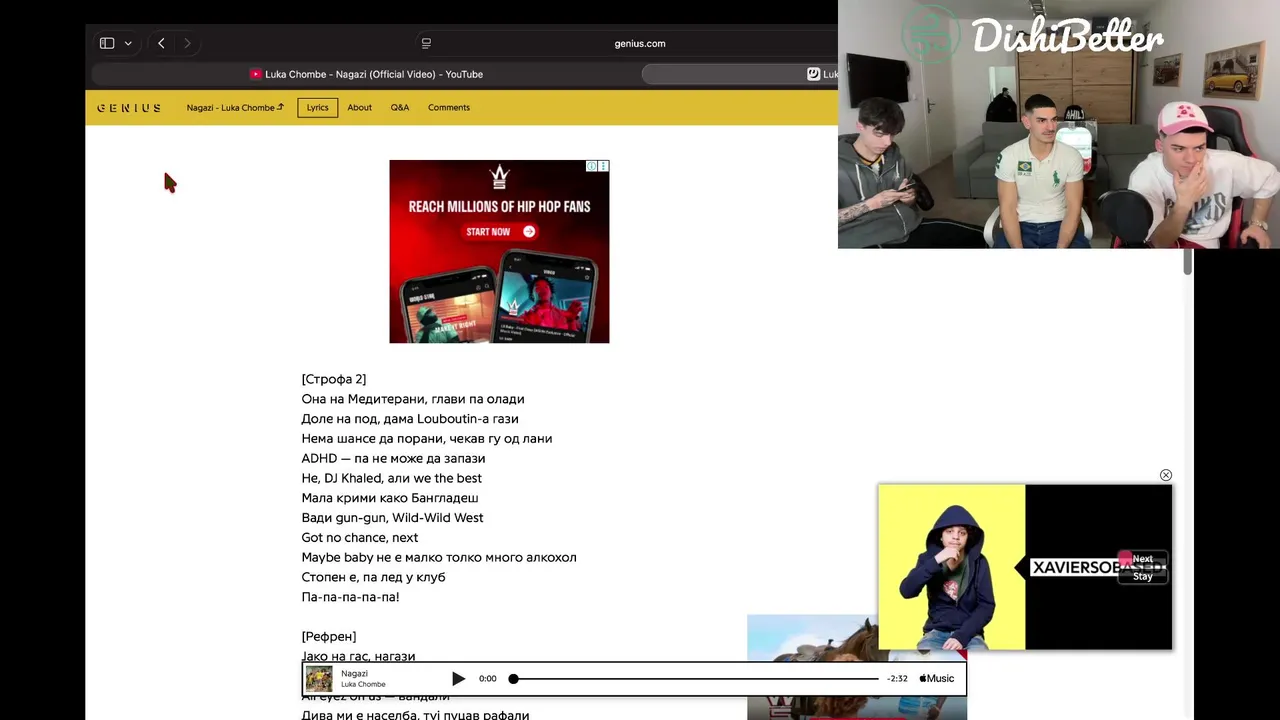Open the Nagazi - Luka Chombe header link

235,108
